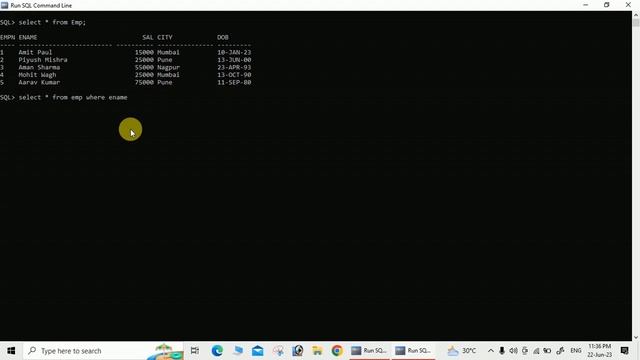Click the salary value 75000
The height and width of the screenshot is (360, 640).
point(144,82)
